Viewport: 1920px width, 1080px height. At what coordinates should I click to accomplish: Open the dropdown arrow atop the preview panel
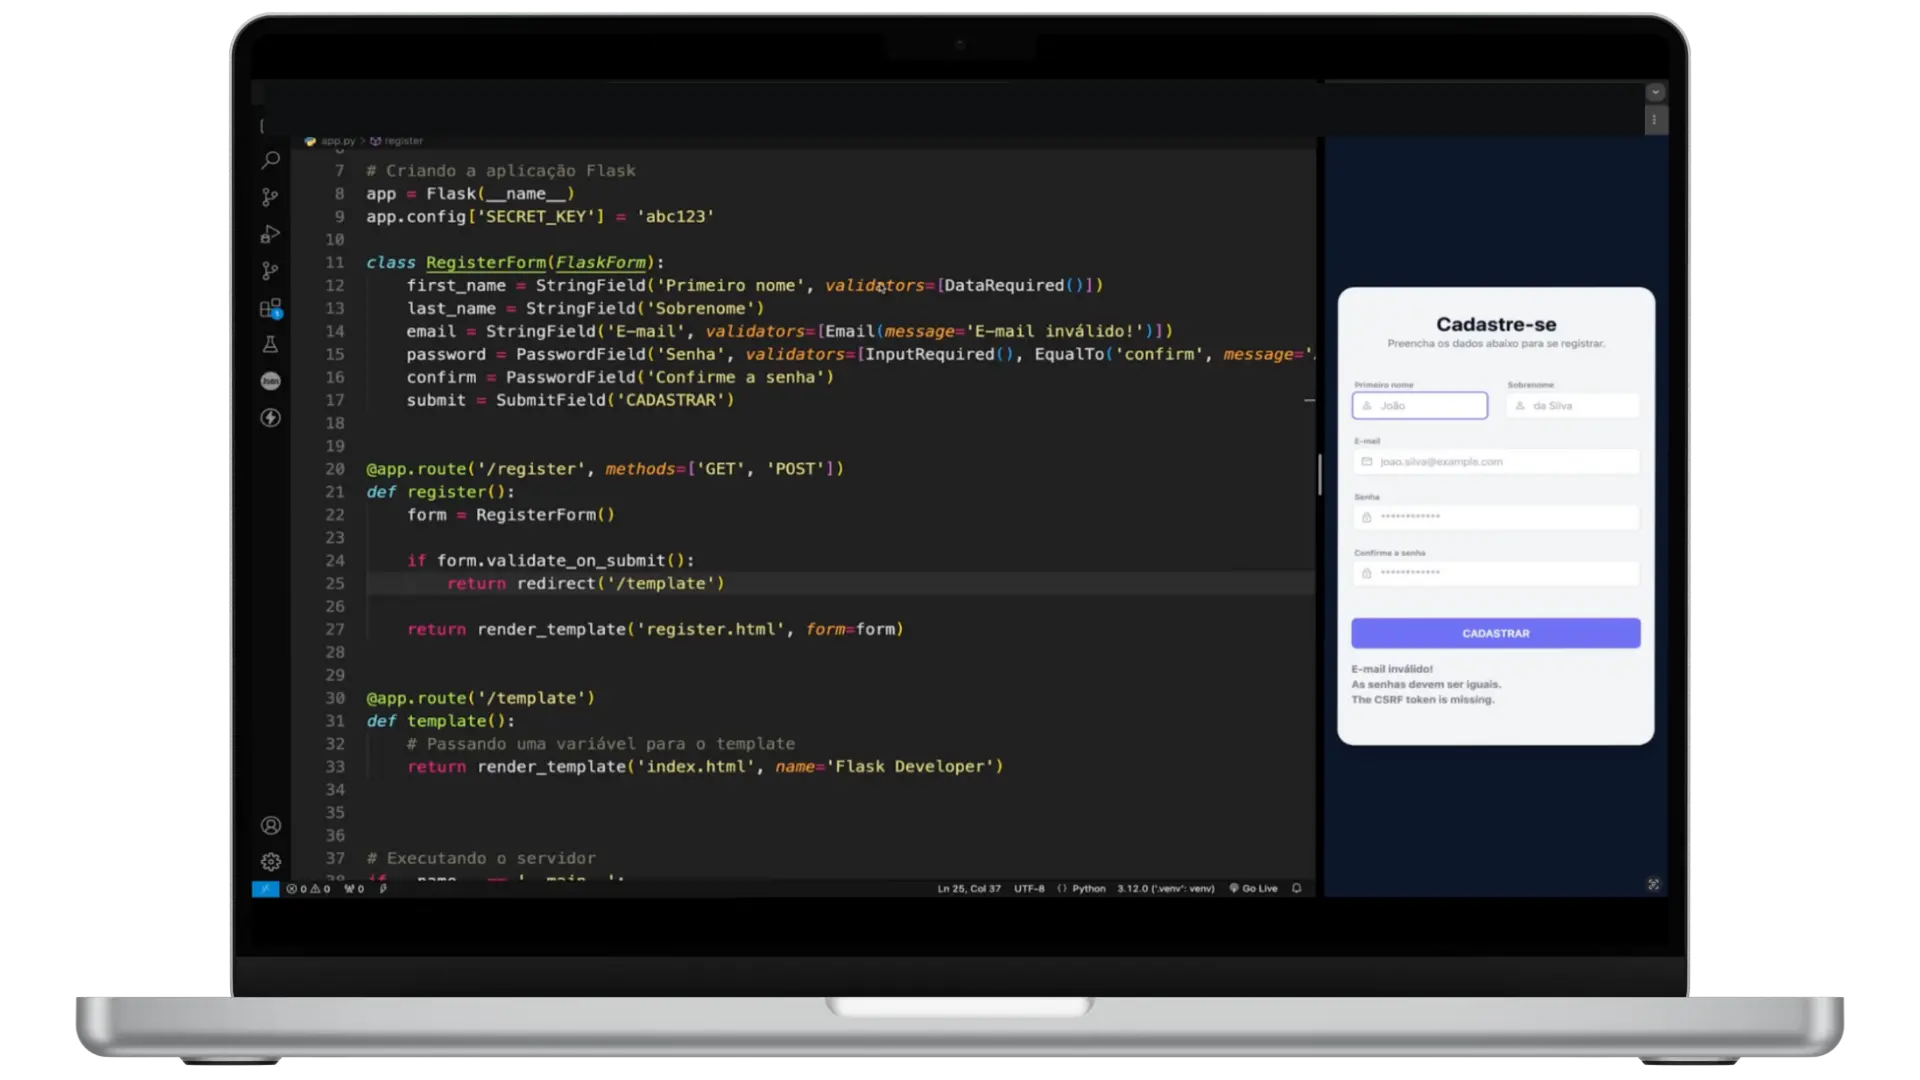pyautogui.click(x=1656, y=92)
